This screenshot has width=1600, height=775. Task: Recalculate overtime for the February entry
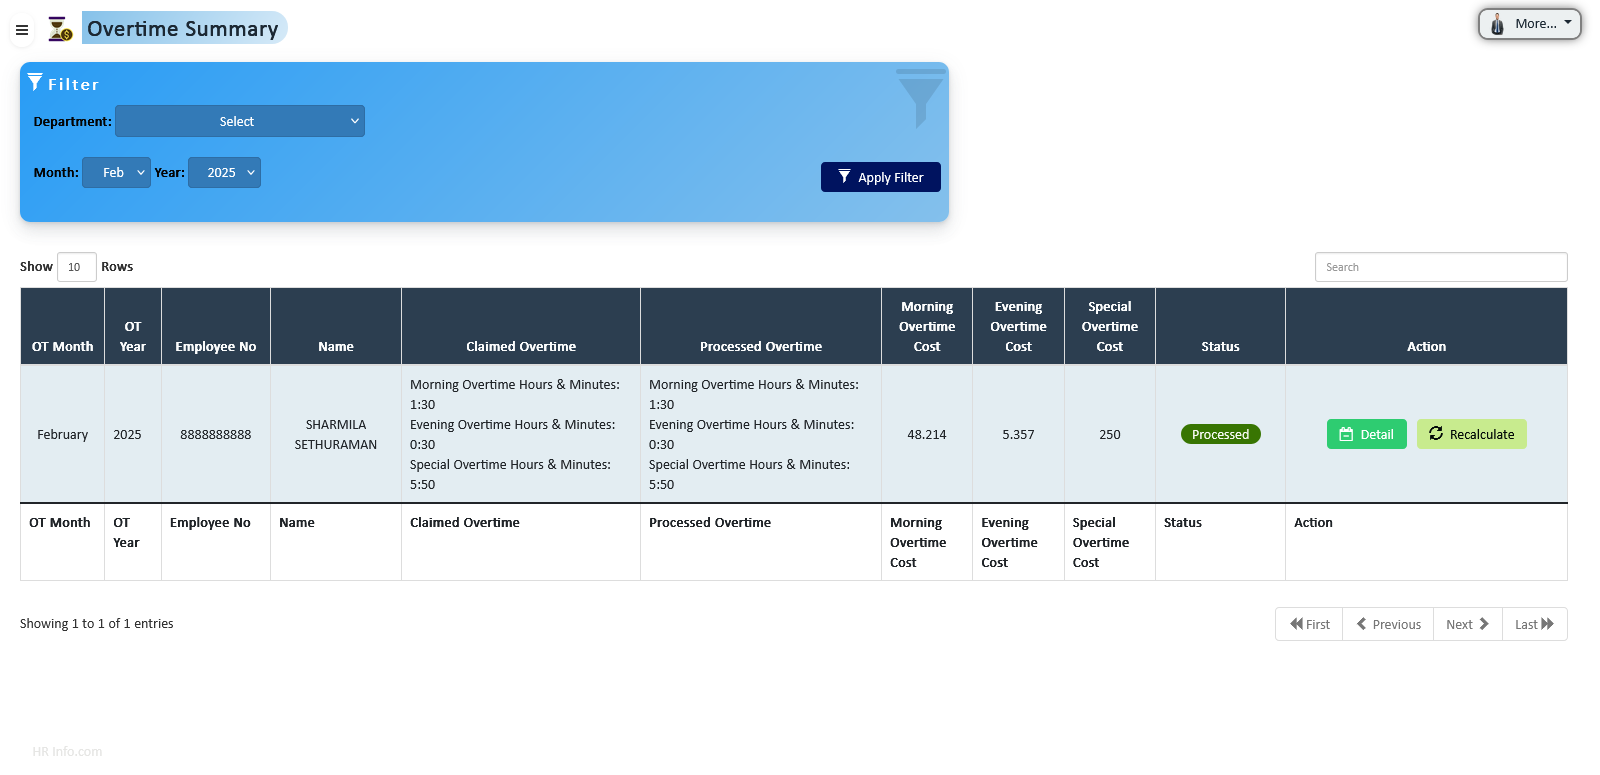point(1471,434)
